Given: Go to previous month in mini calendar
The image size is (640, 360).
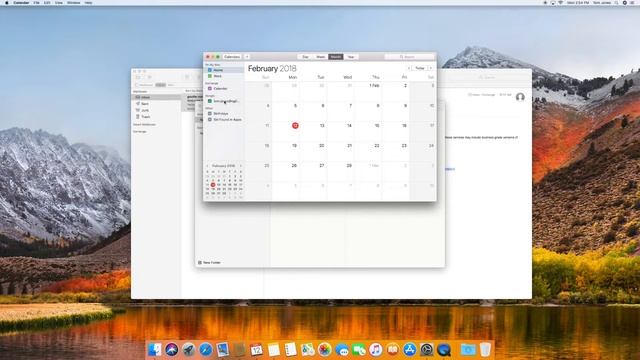Looking at the screenshot, I should [x=207, y=166].
